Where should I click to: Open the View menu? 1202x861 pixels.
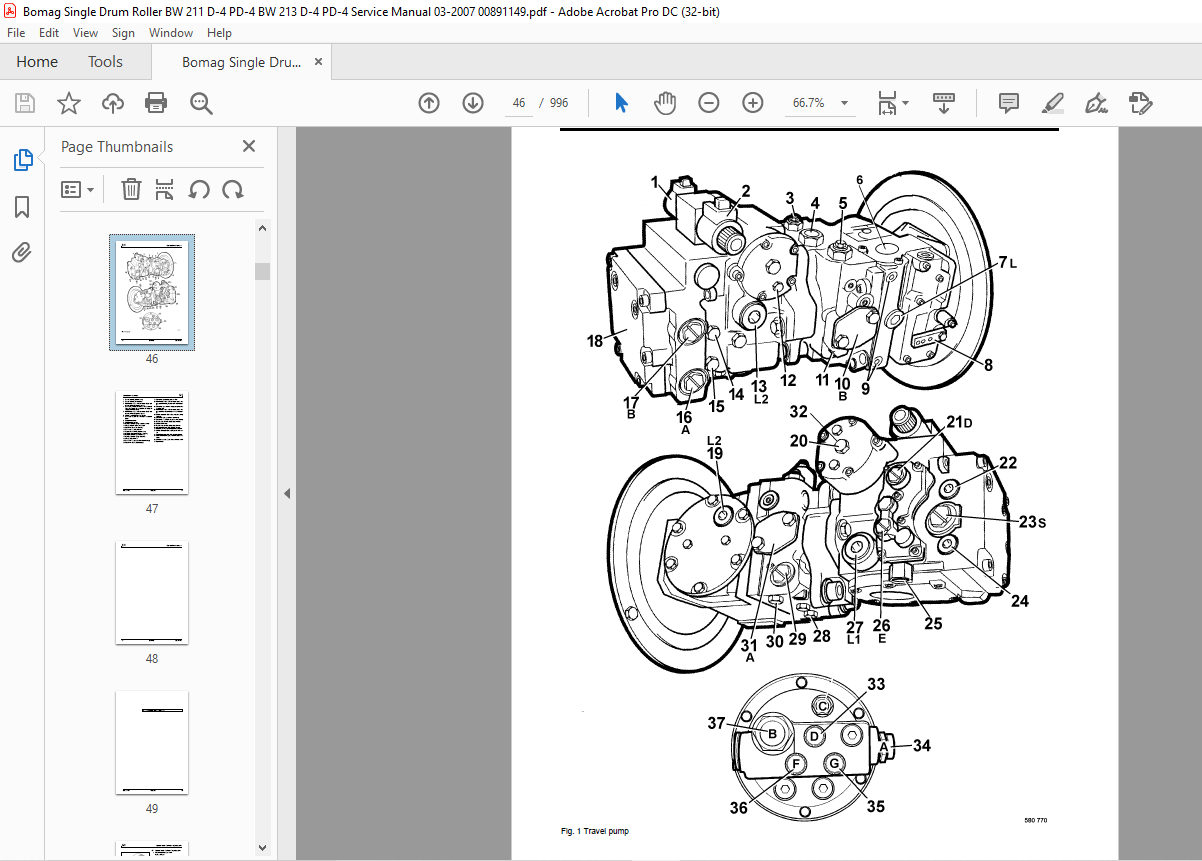pos(85,33)
